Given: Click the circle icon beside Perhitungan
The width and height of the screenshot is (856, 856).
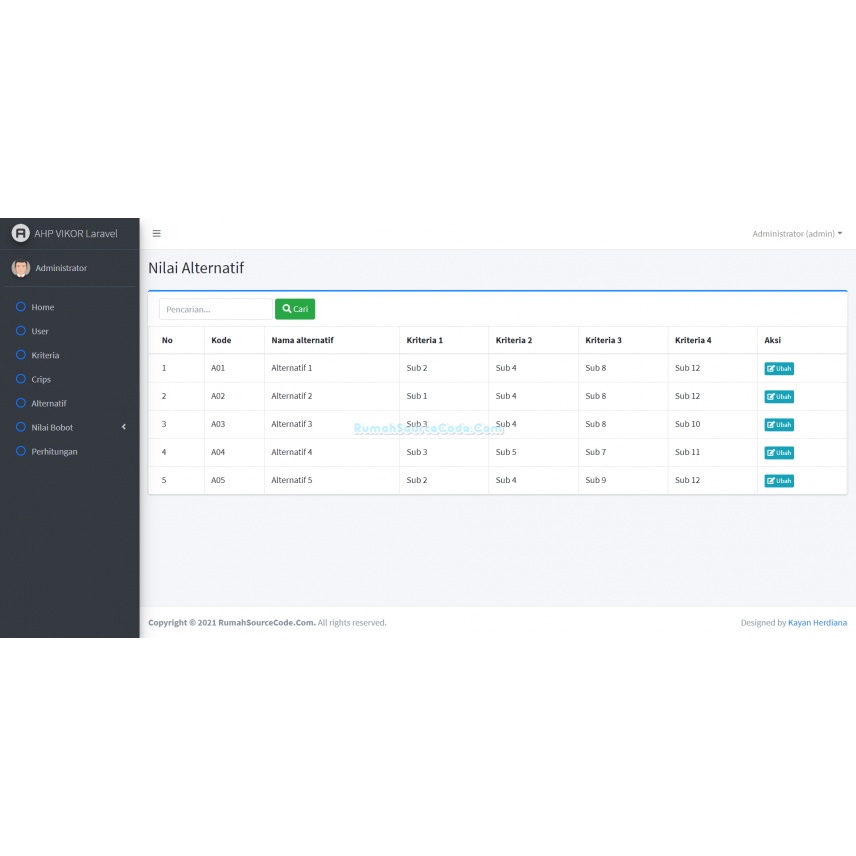Looking at the screenshot, I should pyautogui.click(x=20, y=451).
